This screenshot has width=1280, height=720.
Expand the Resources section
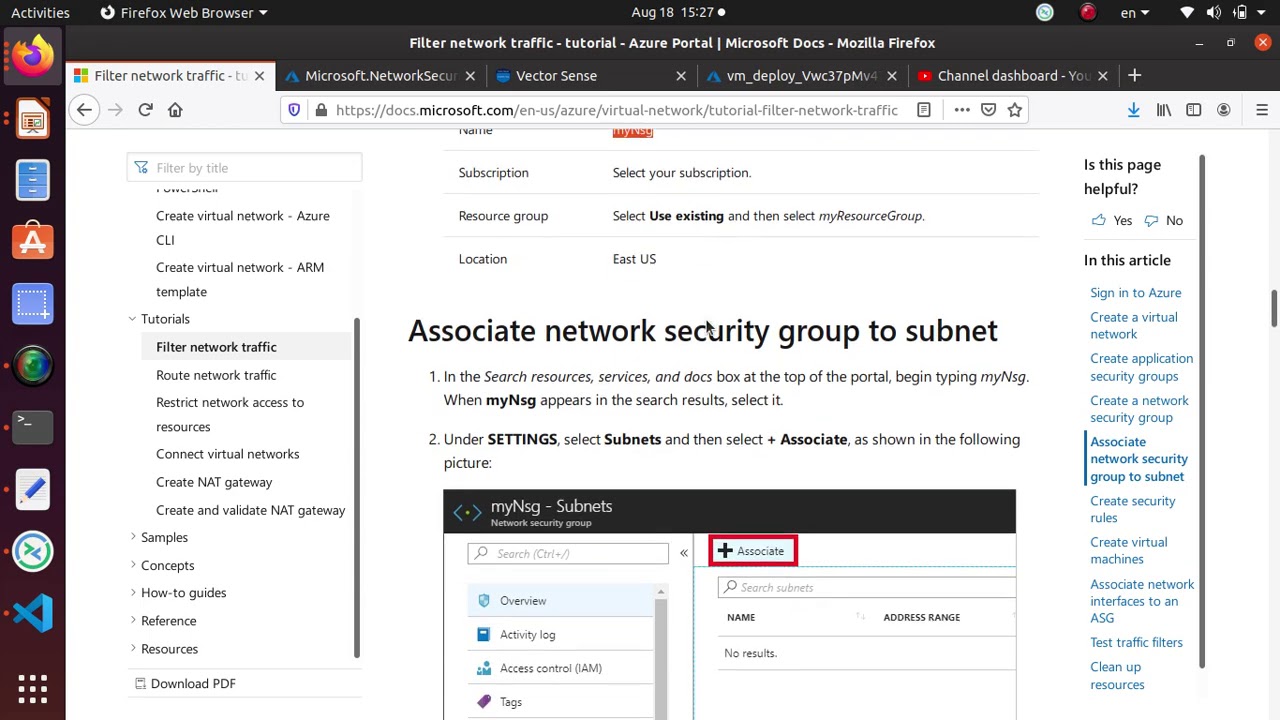(133, 649)
